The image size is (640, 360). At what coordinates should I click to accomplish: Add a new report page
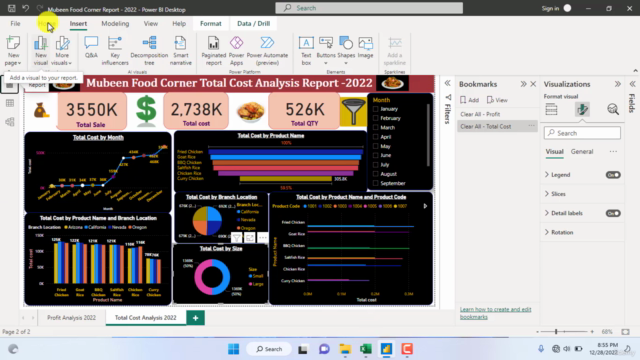(x=196, y=318)
